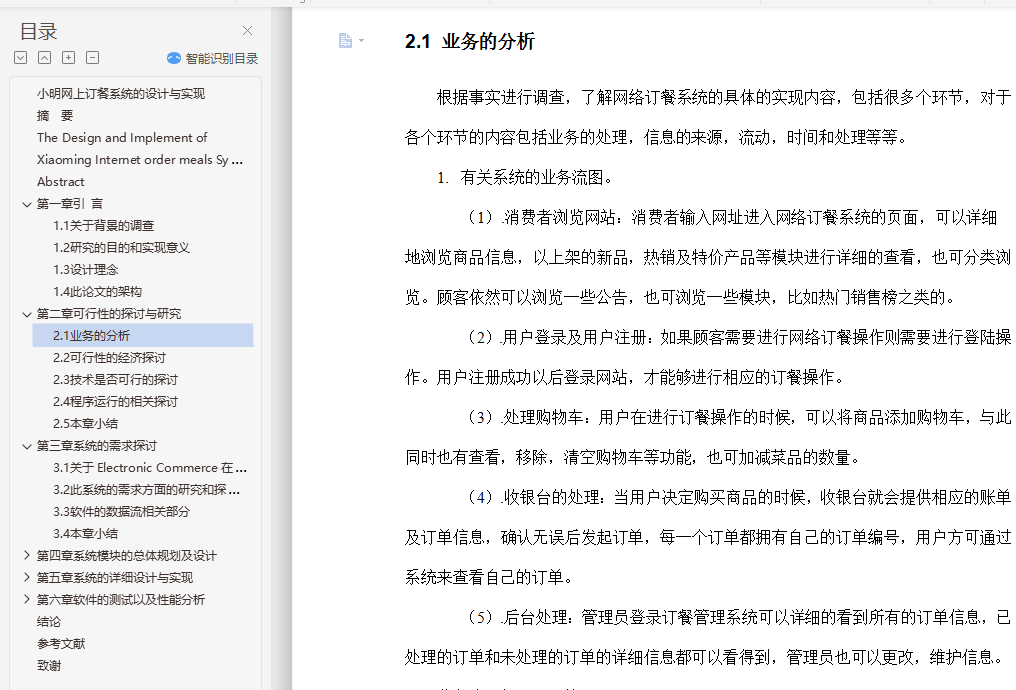This screenshot has height=690, width=1016.
Task: Jump to 参考文献 section
Action: pyautogui.click(x=61, y=644)
